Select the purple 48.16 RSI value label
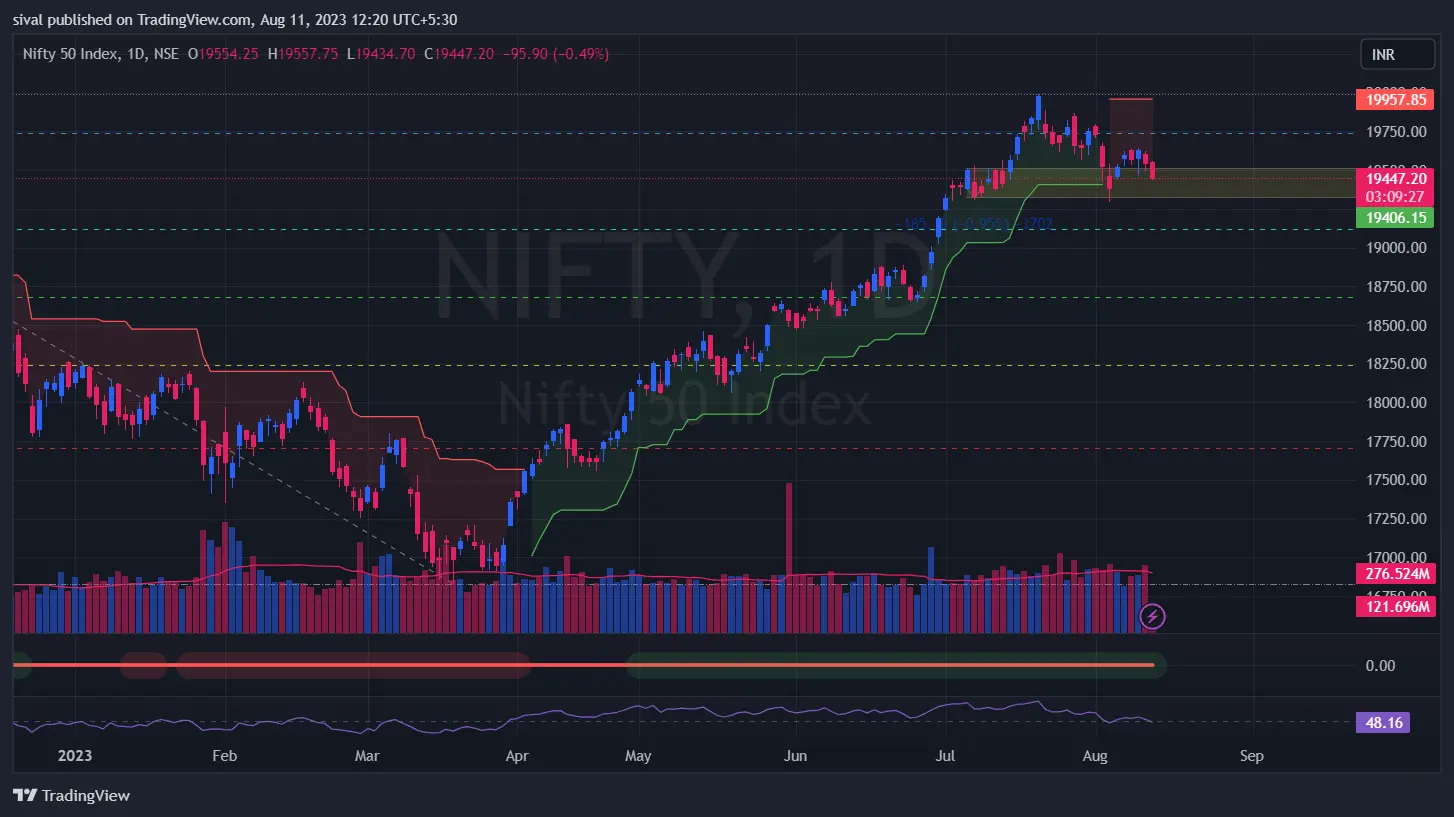Image resolution: width=1454 pixels, height=817 pixels. pos(1383,722)
